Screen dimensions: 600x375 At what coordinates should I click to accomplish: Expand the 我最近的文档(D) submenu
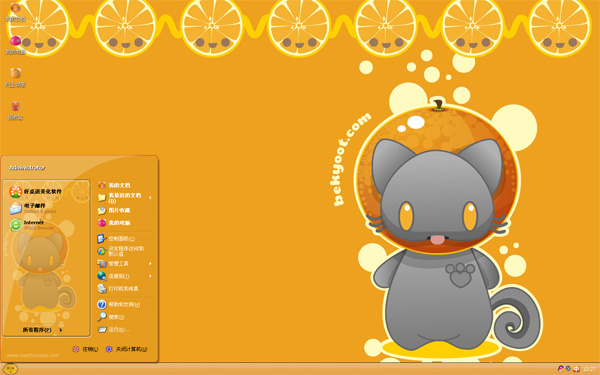point(125,197)
